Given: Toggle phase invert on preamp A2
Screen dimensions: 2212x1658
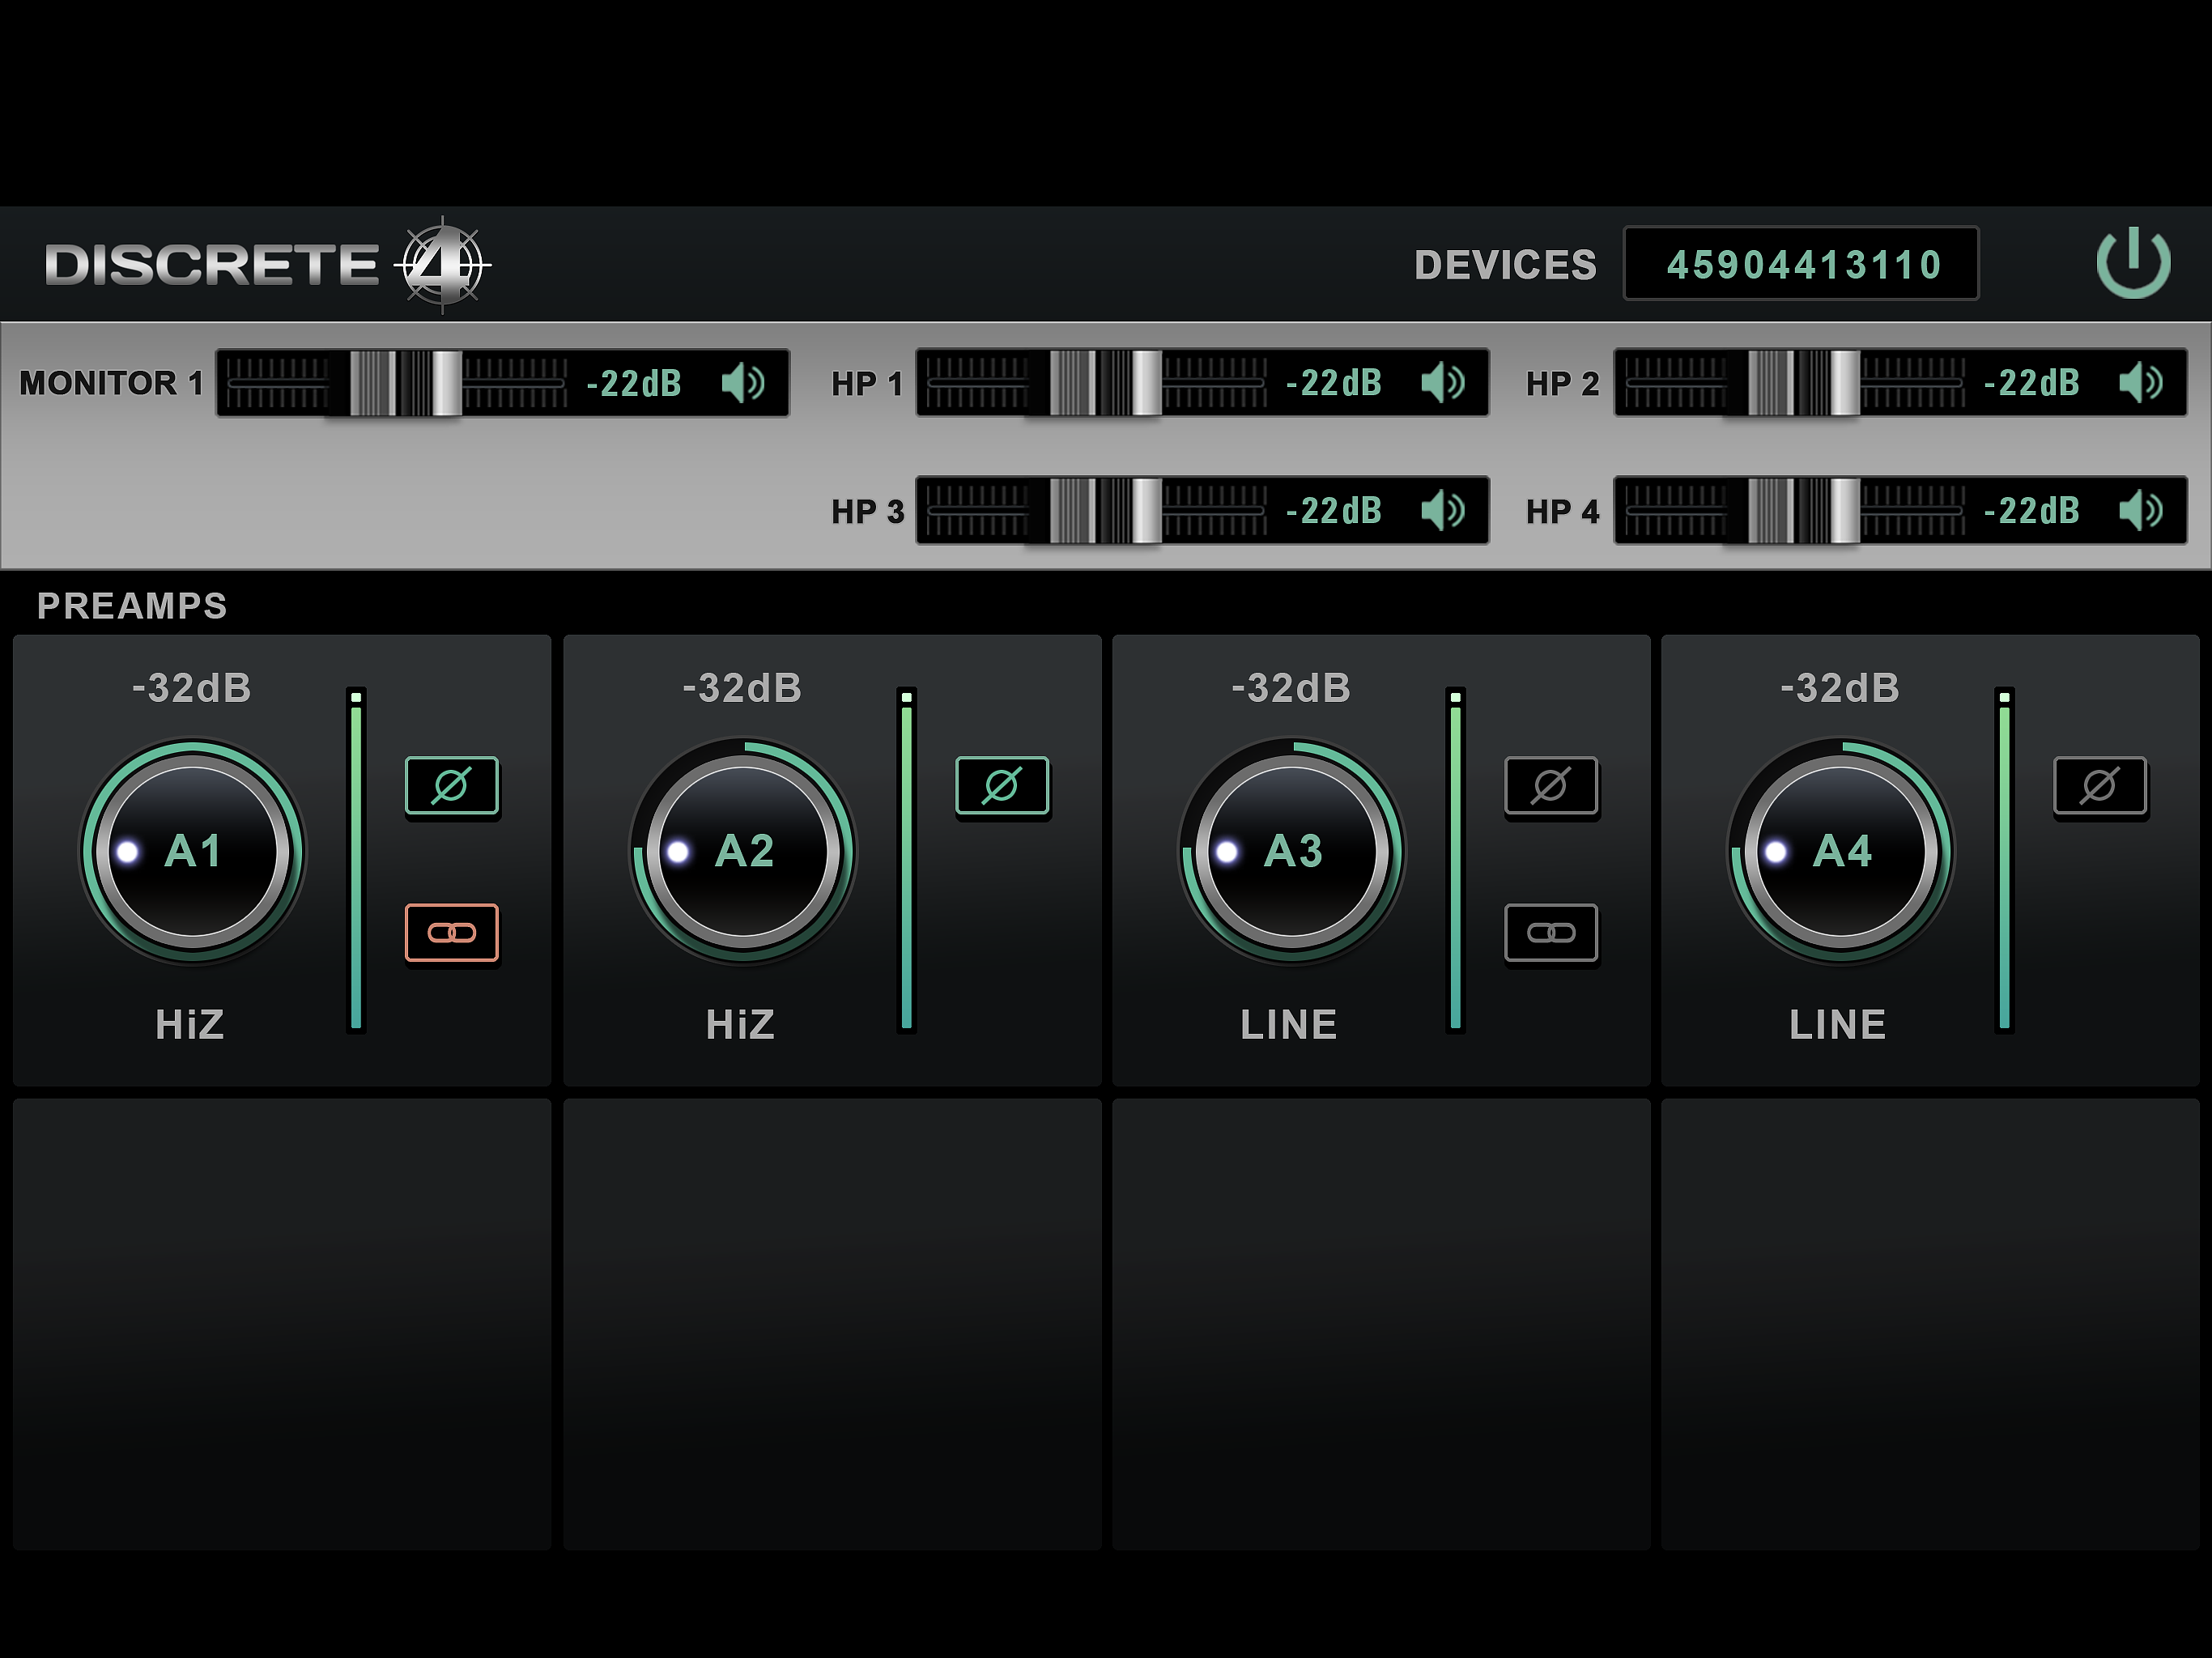Looking at the screenshot, I should pos(1002,786).
